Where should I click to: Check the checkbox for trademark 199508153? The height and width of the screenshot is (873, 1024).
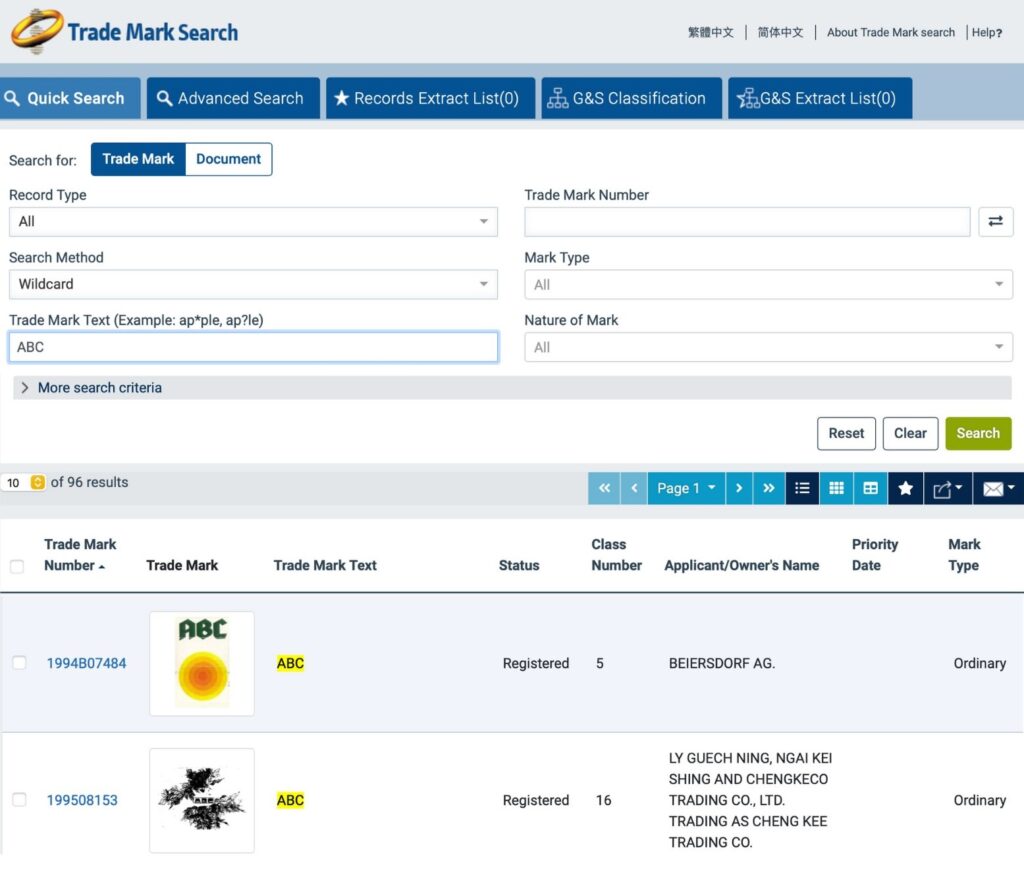18,800
